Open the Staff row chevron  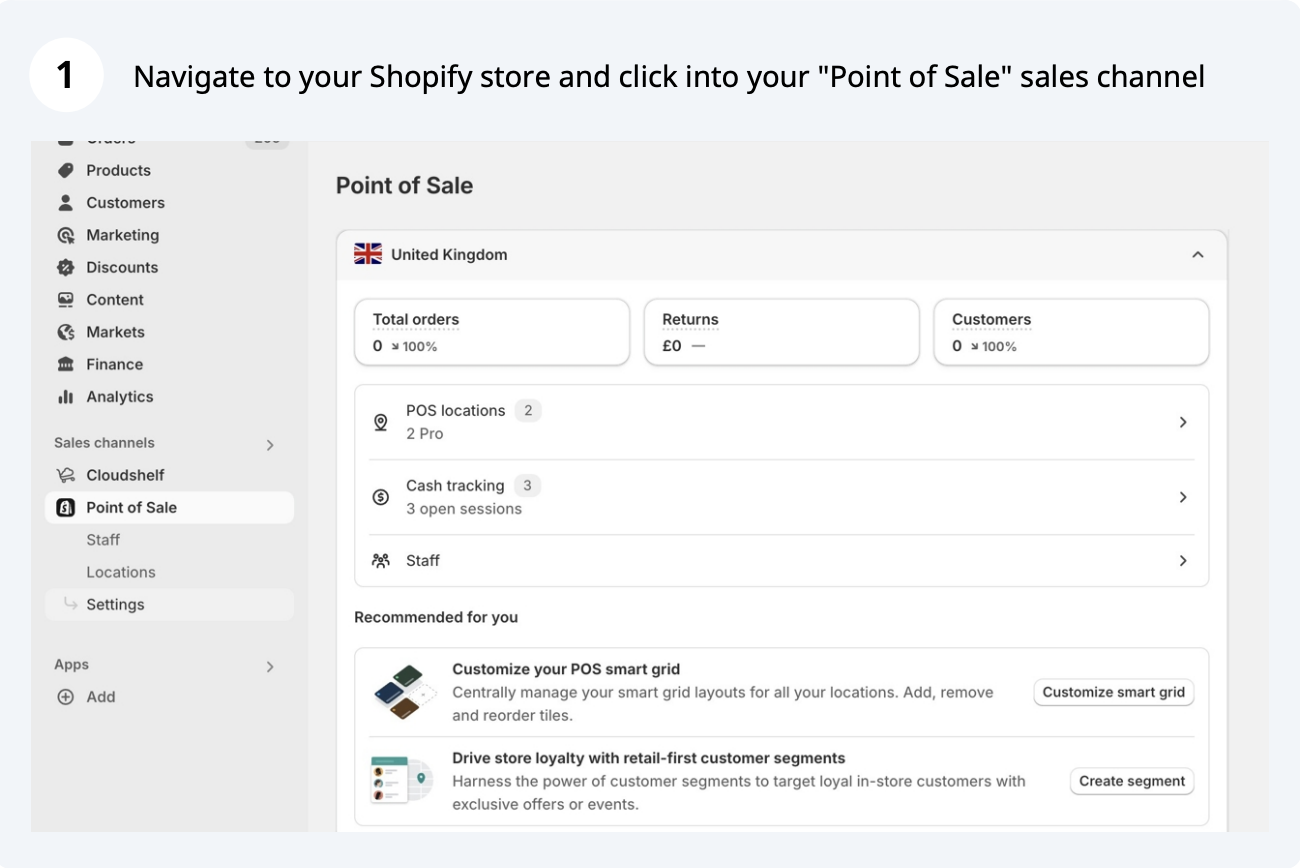[1183, 561]
